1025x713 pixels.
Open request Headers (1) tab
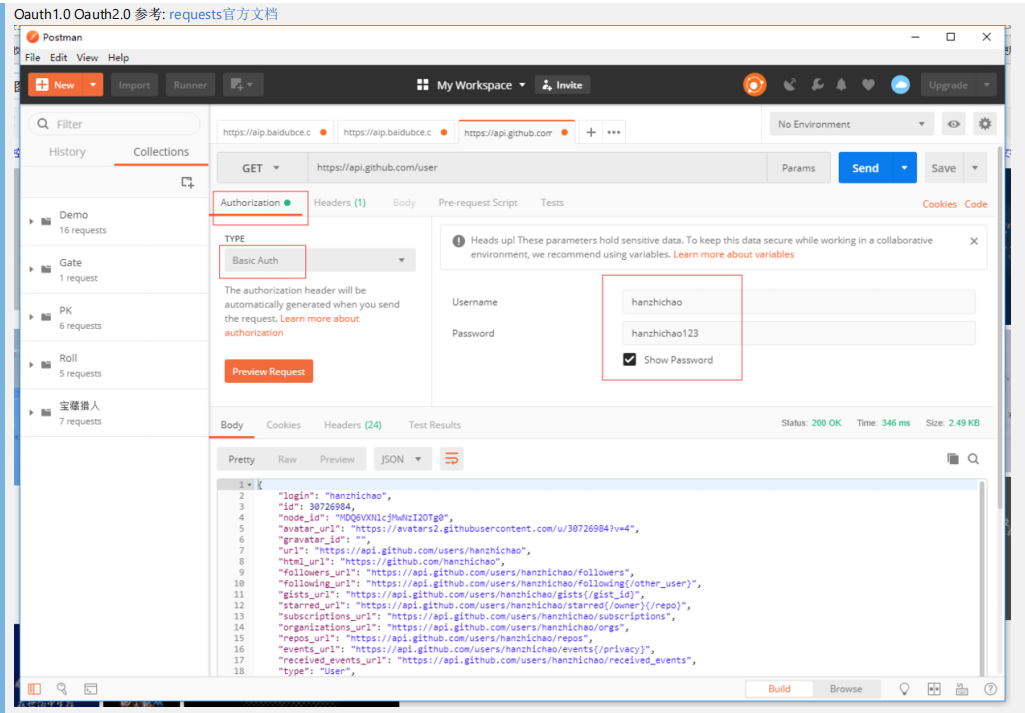[340, 203]
